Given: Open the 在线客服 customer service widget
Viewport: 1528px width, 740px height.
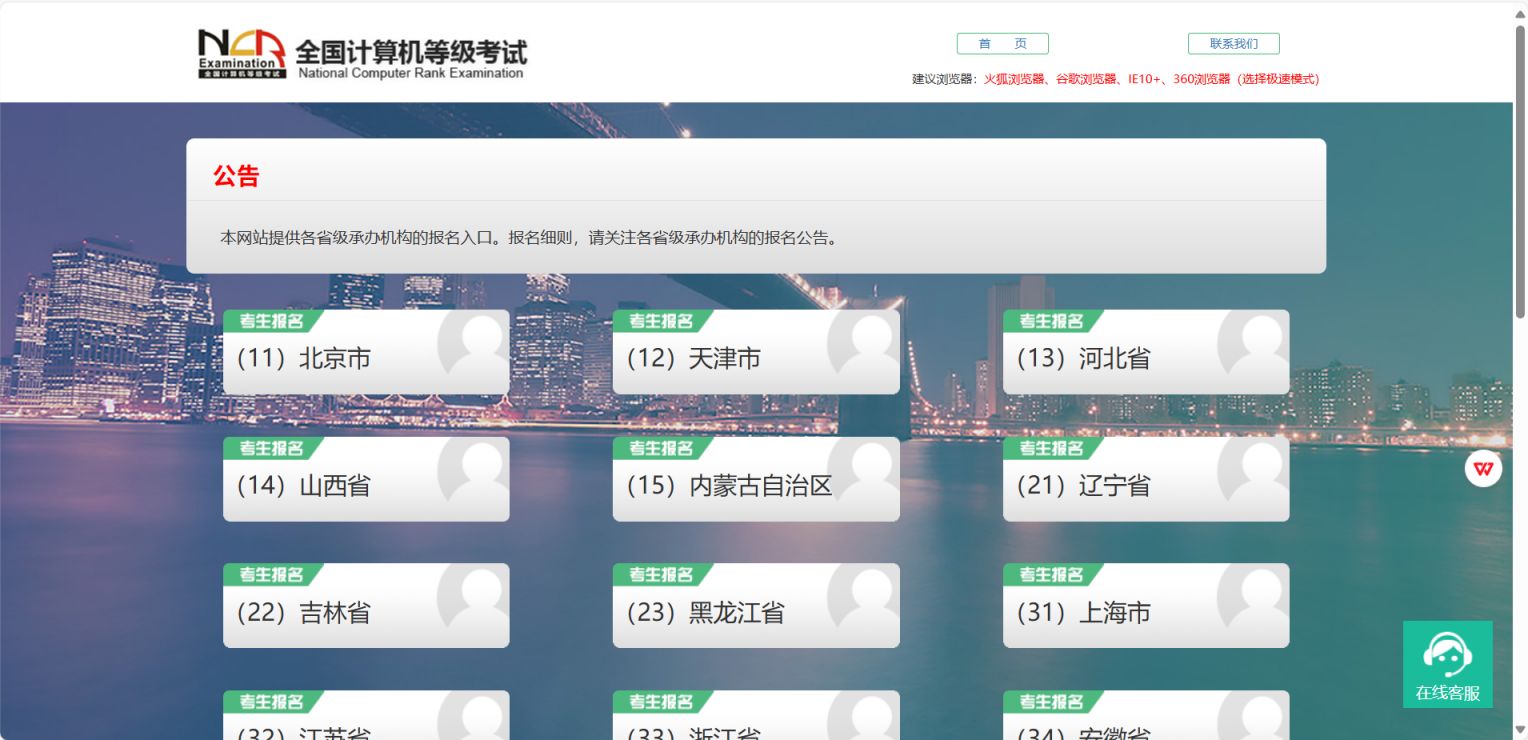Looking at the screenshot, I should point(1447,663).
